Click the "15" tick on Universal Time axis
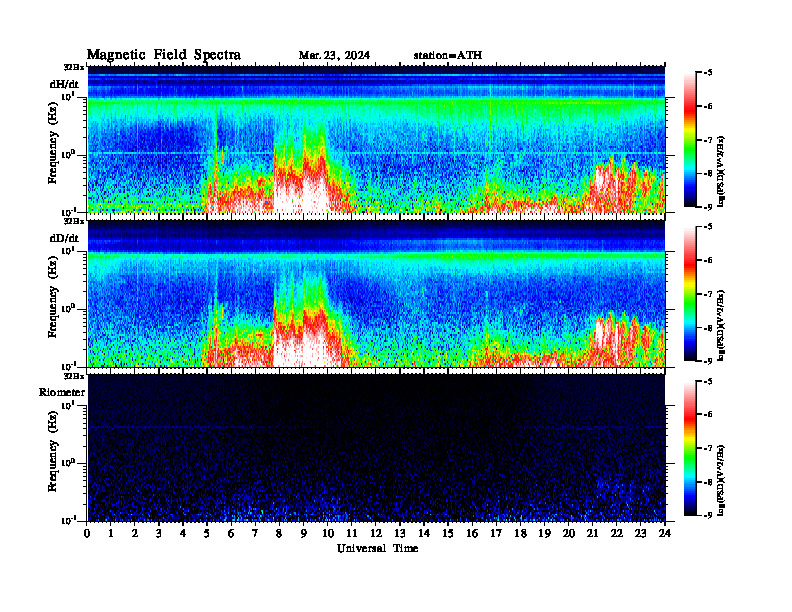The width and height of the screenshot is (792, 612). 448,533
